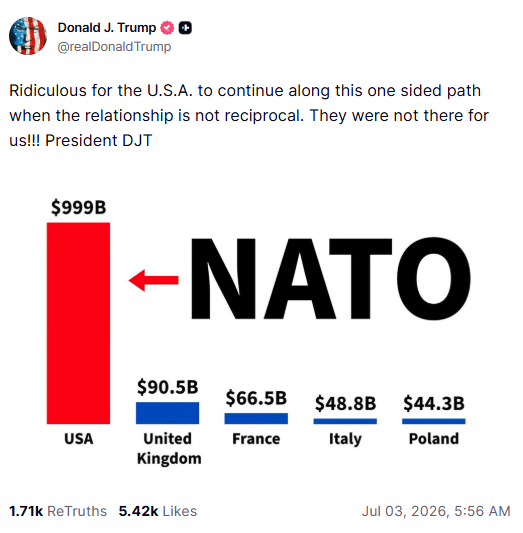Click the post text about reciprocal relationship

tap(249, 116)
